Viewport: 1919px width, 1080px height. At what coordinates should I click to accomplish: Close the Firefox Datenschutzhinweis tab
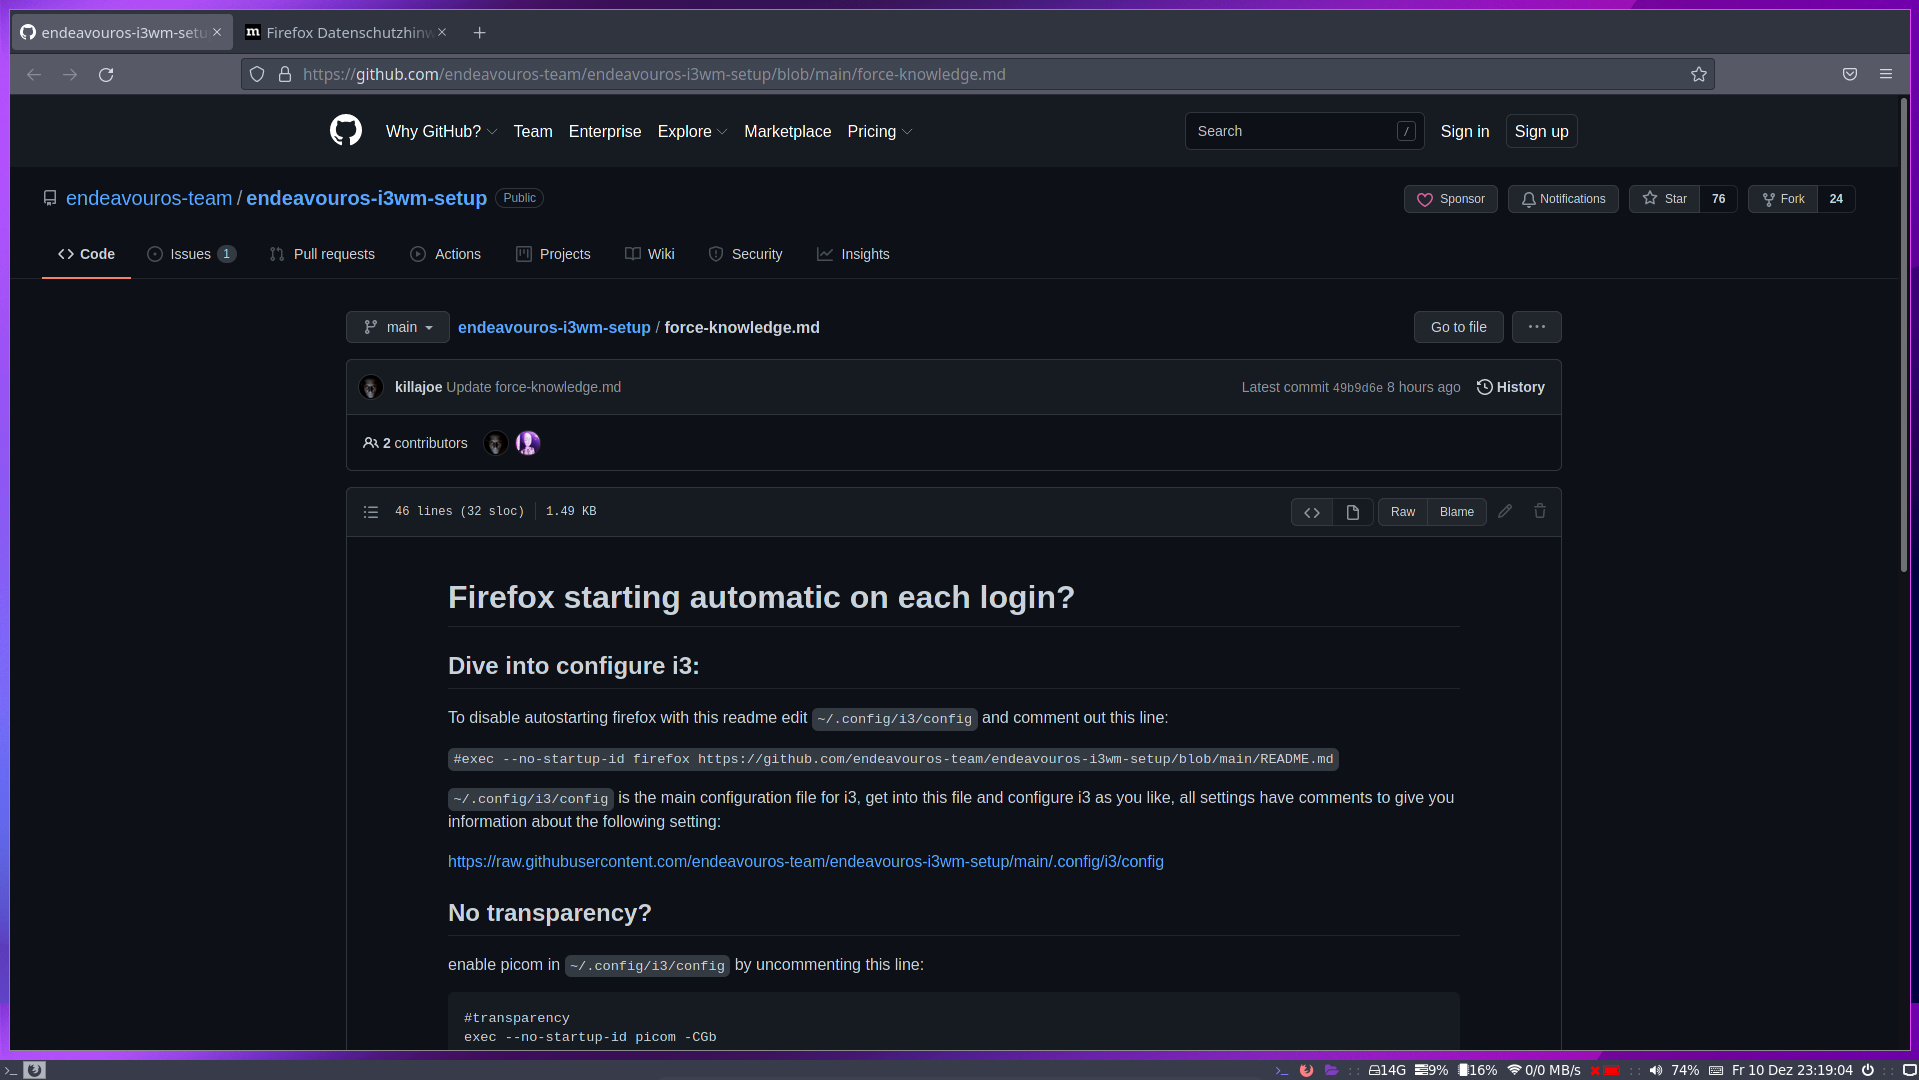pos(442,33)
